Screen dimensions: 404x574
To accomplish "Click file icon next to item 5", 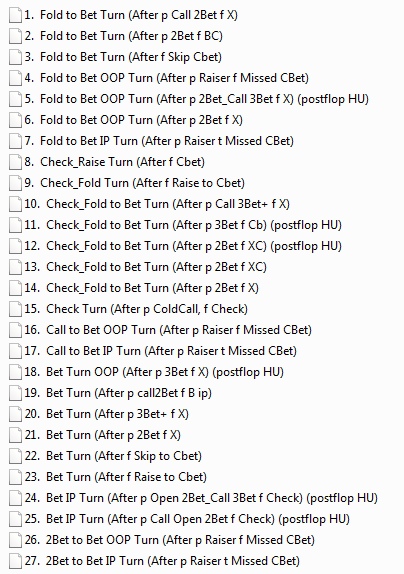I will tap(15, 100).
